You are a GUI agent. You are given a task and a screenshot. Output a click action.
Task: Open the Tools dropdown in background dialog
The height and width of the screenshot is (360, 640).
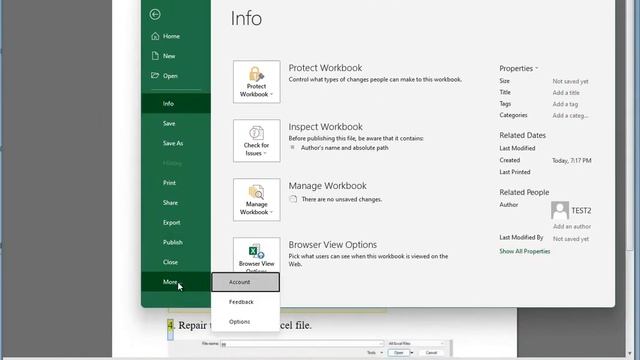tap(375, 353)
